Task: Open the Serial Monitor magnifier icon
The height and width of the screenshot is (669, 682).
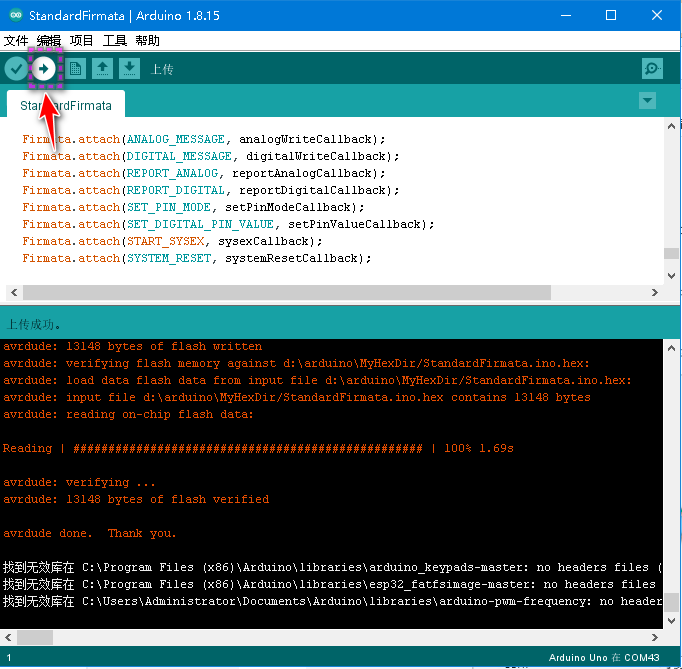Action: tap(652, 69)
